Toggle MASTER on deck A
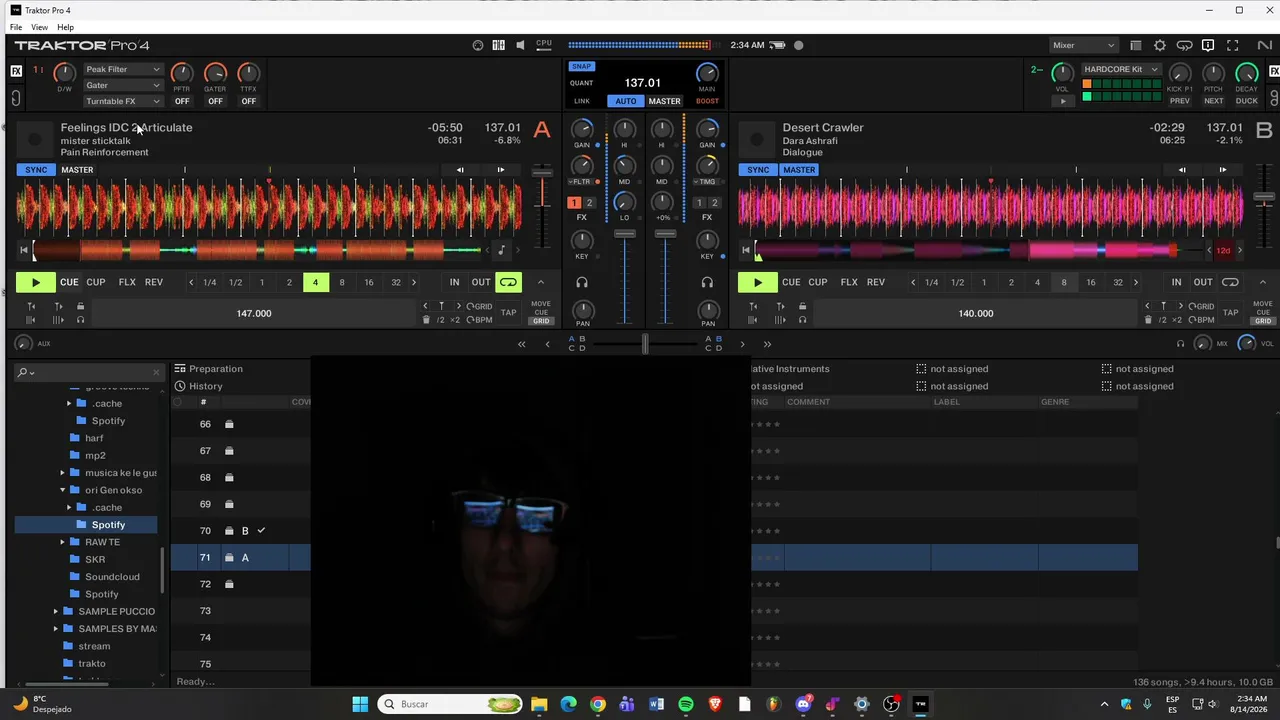The image size is (1280, 720). click(x=77, y=170)
